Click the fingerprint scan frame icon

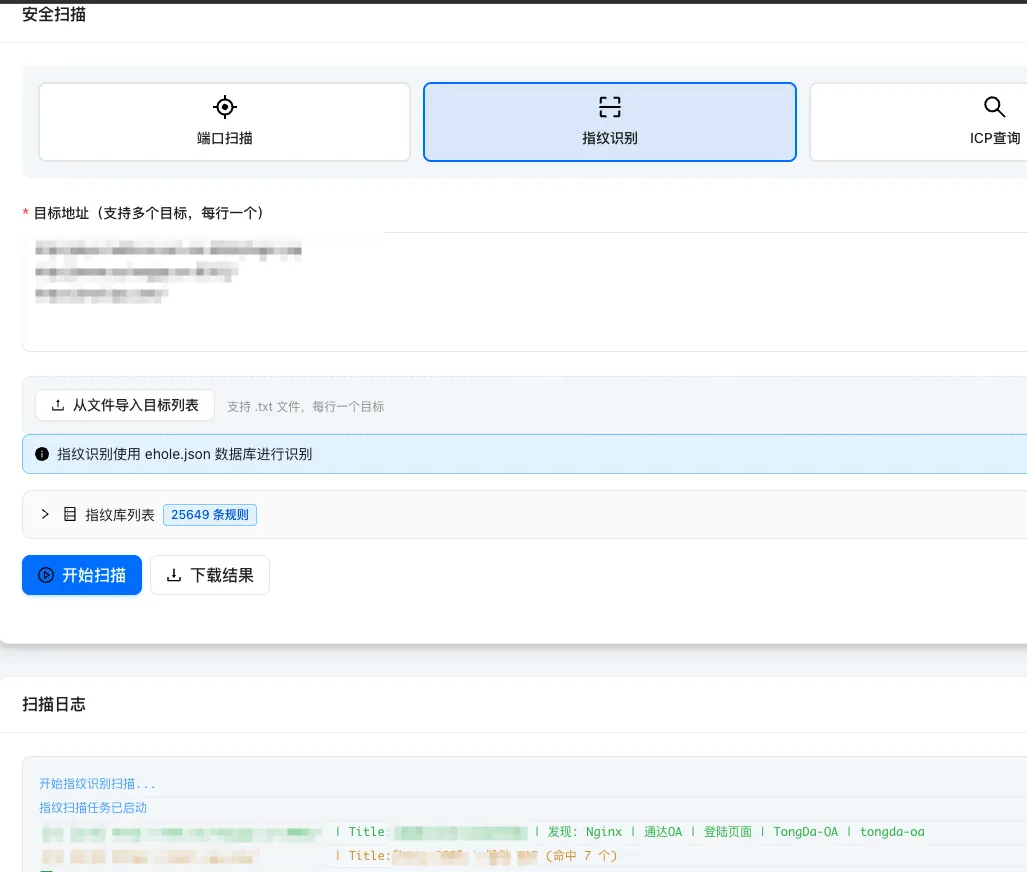(610, 107)
